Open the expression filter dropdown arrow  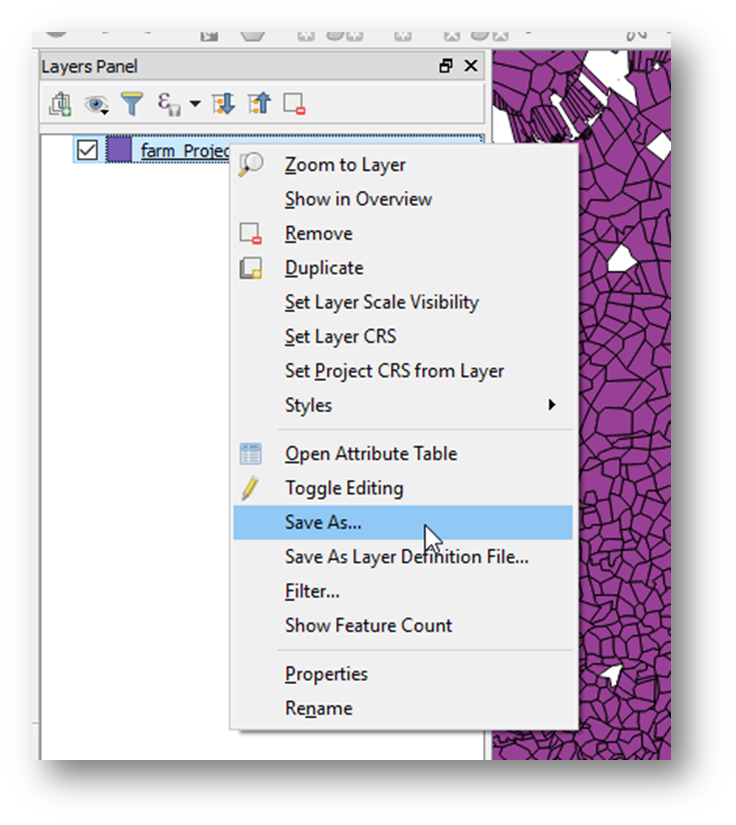pos(195,104)
